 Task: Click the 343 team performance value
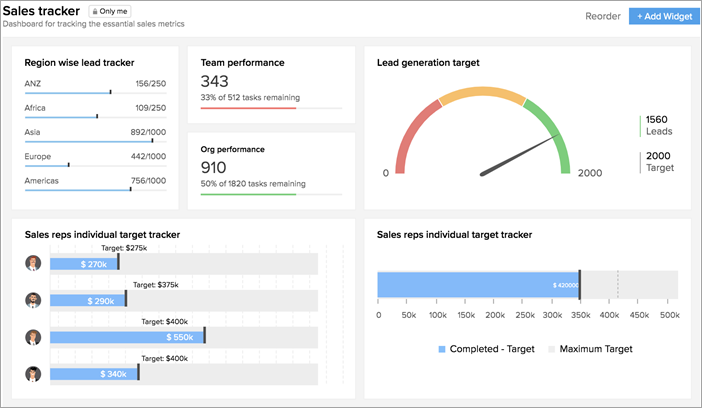[x=214, y=81]
